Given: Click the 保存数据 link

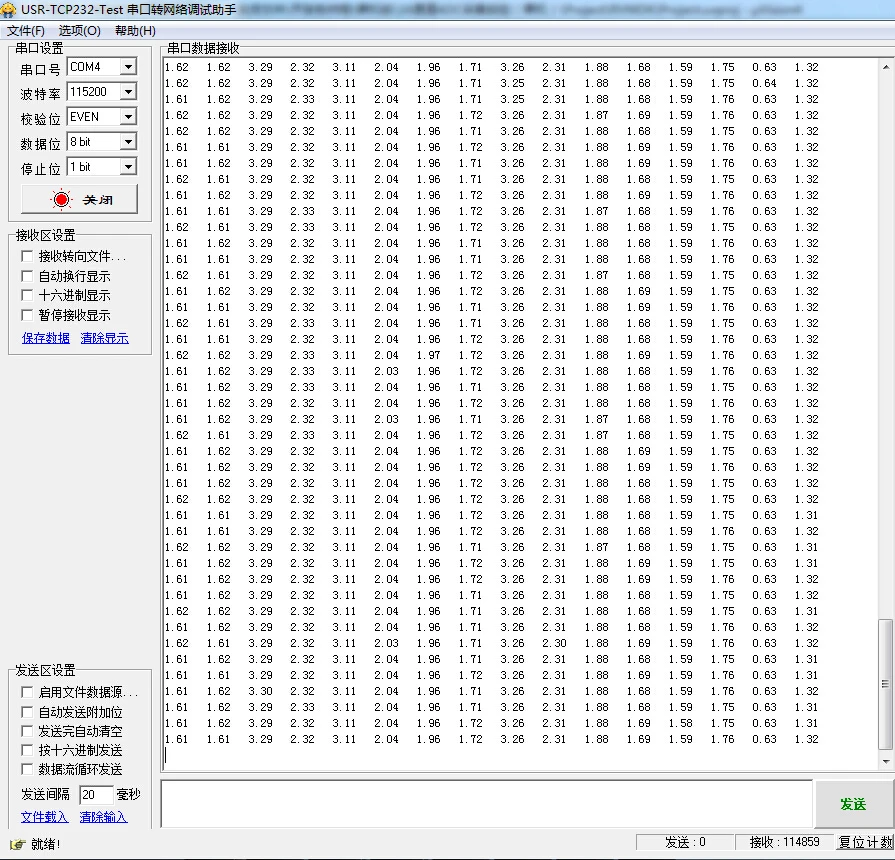Looking at the screenshot, I should point(46,338).
